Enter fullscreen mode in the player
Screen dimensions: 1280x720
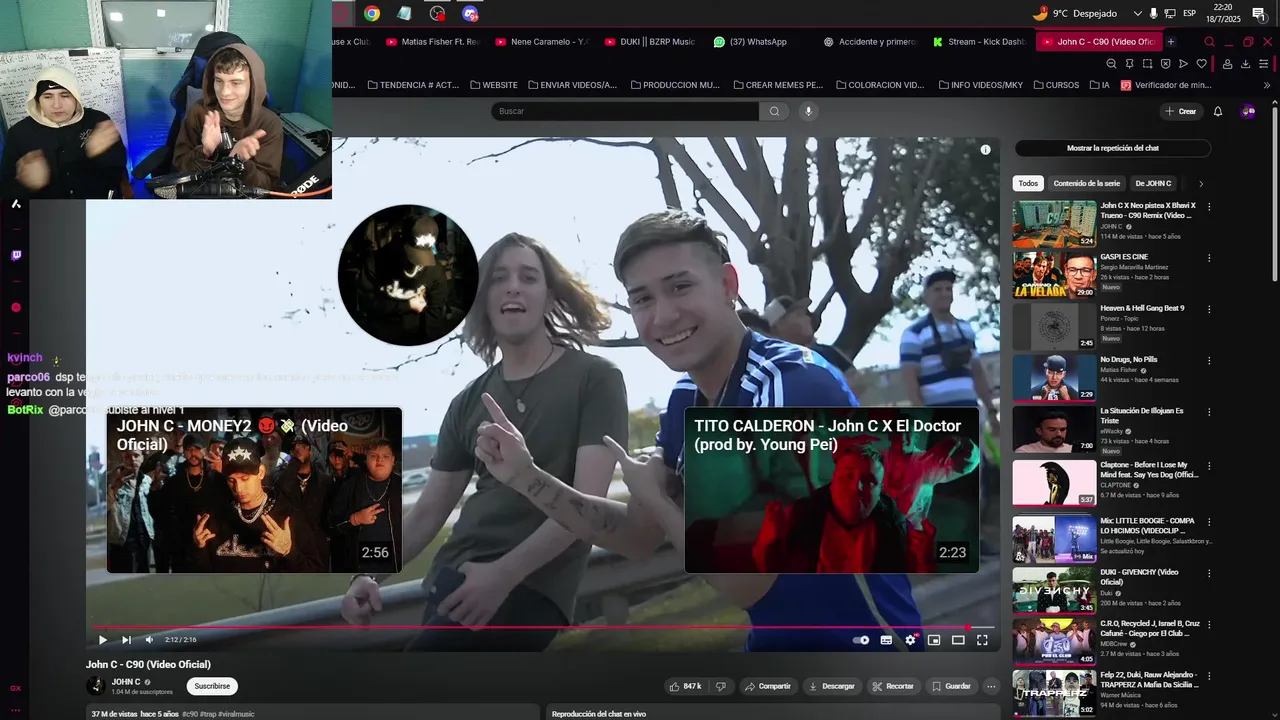click(x=982, y=640)
